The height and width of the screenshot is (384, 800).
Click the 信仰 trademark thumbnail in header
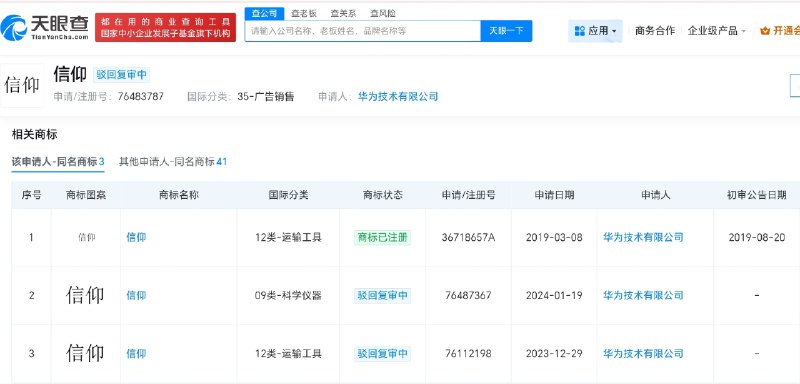coord(22,86)
